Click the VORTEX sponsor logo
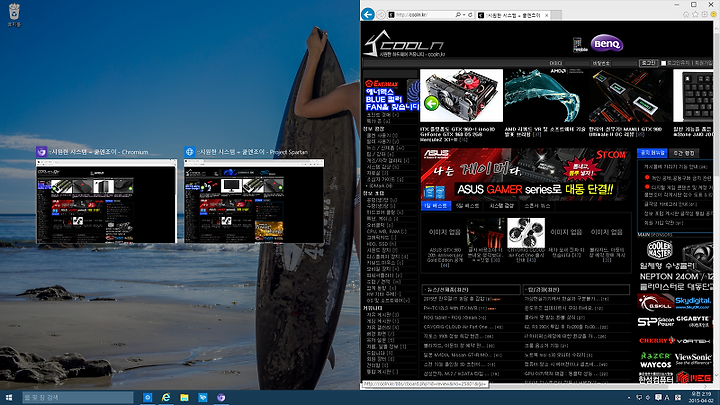Viewport: 720px width, 405px height. point(693,341)
